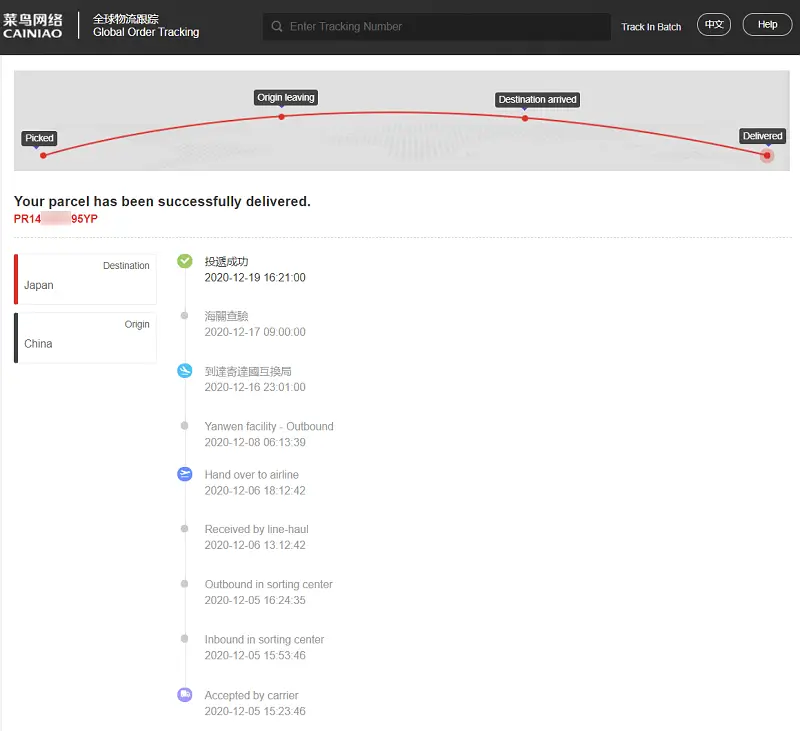800x731 pixels.
Task: Click the Japan destination card
Action: click(x=86, y=278)
